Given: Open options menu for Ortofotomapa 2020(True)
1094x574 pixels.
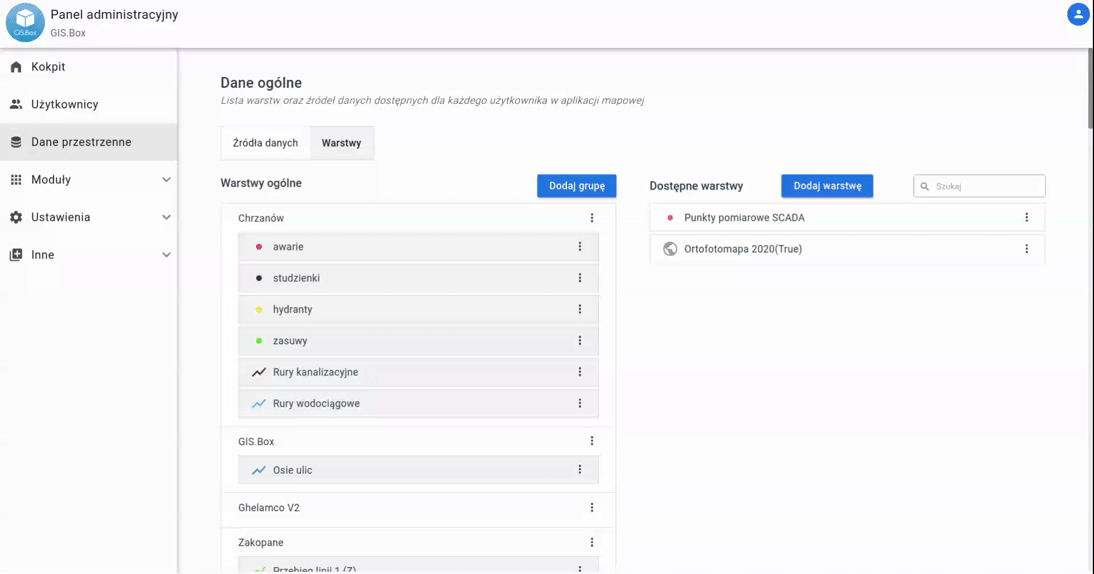Looking at the screenshot, I should tap(1026, 249).
